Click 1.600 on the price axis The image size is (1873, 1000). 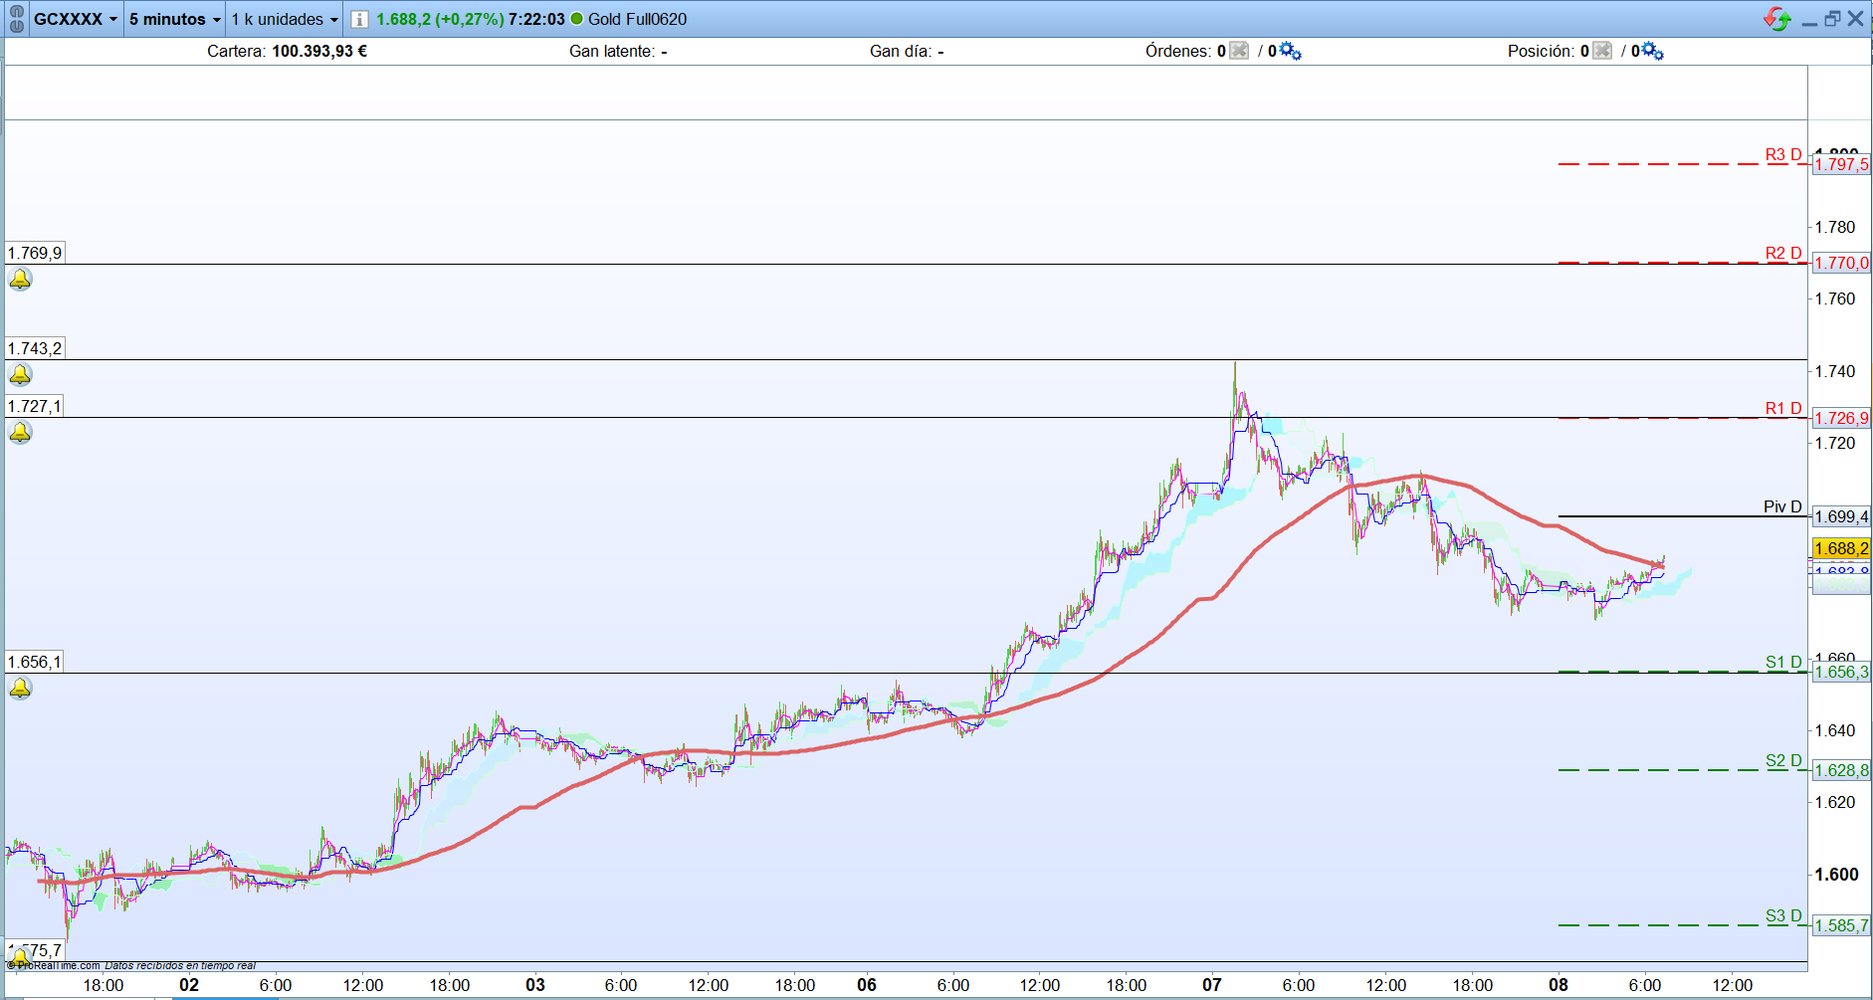[x=1836, y=874]
